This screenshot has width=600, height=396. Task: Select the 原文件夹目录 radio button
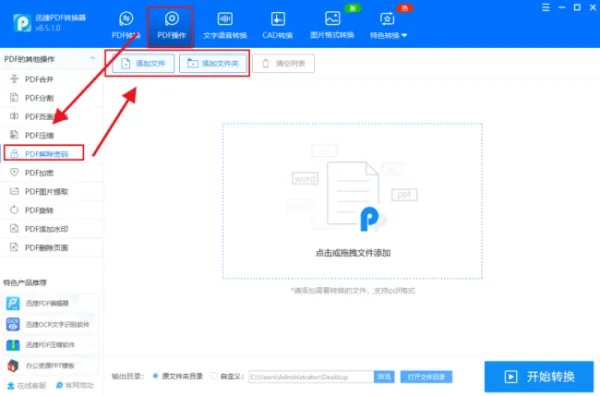pos(155,376)
